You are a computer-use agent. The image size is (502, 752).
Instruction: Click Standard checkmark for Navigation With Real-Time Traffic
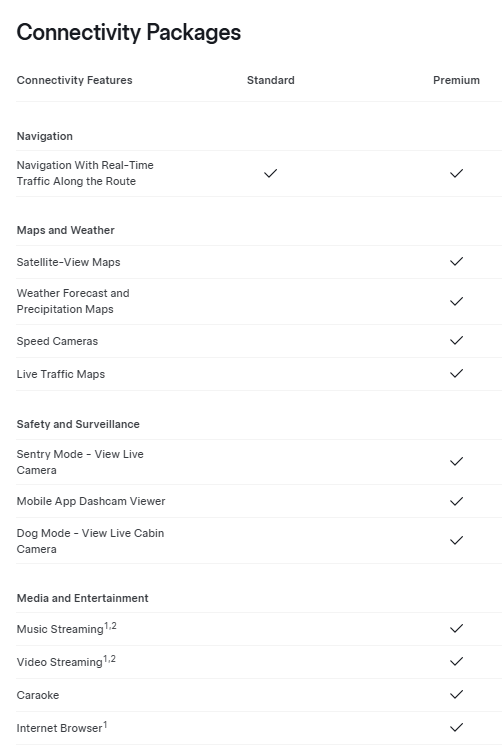[x=270, y=173]
